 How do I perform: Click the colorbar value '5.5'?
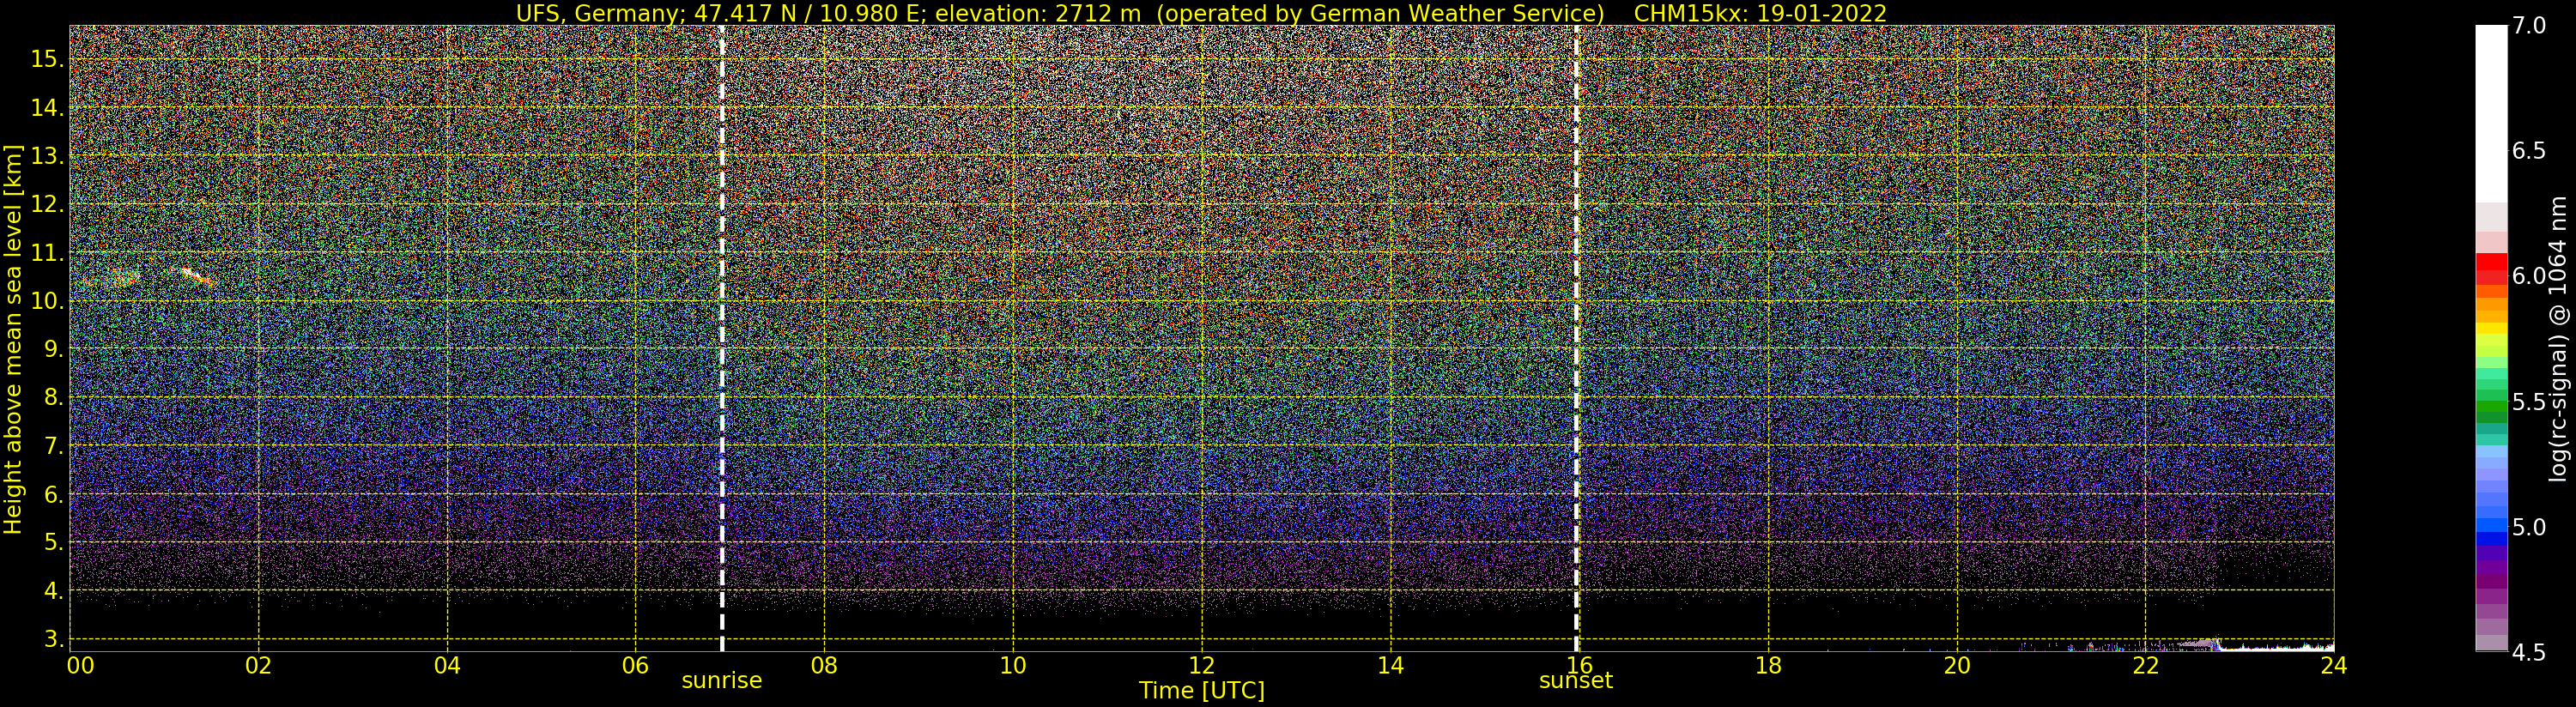2528,402
